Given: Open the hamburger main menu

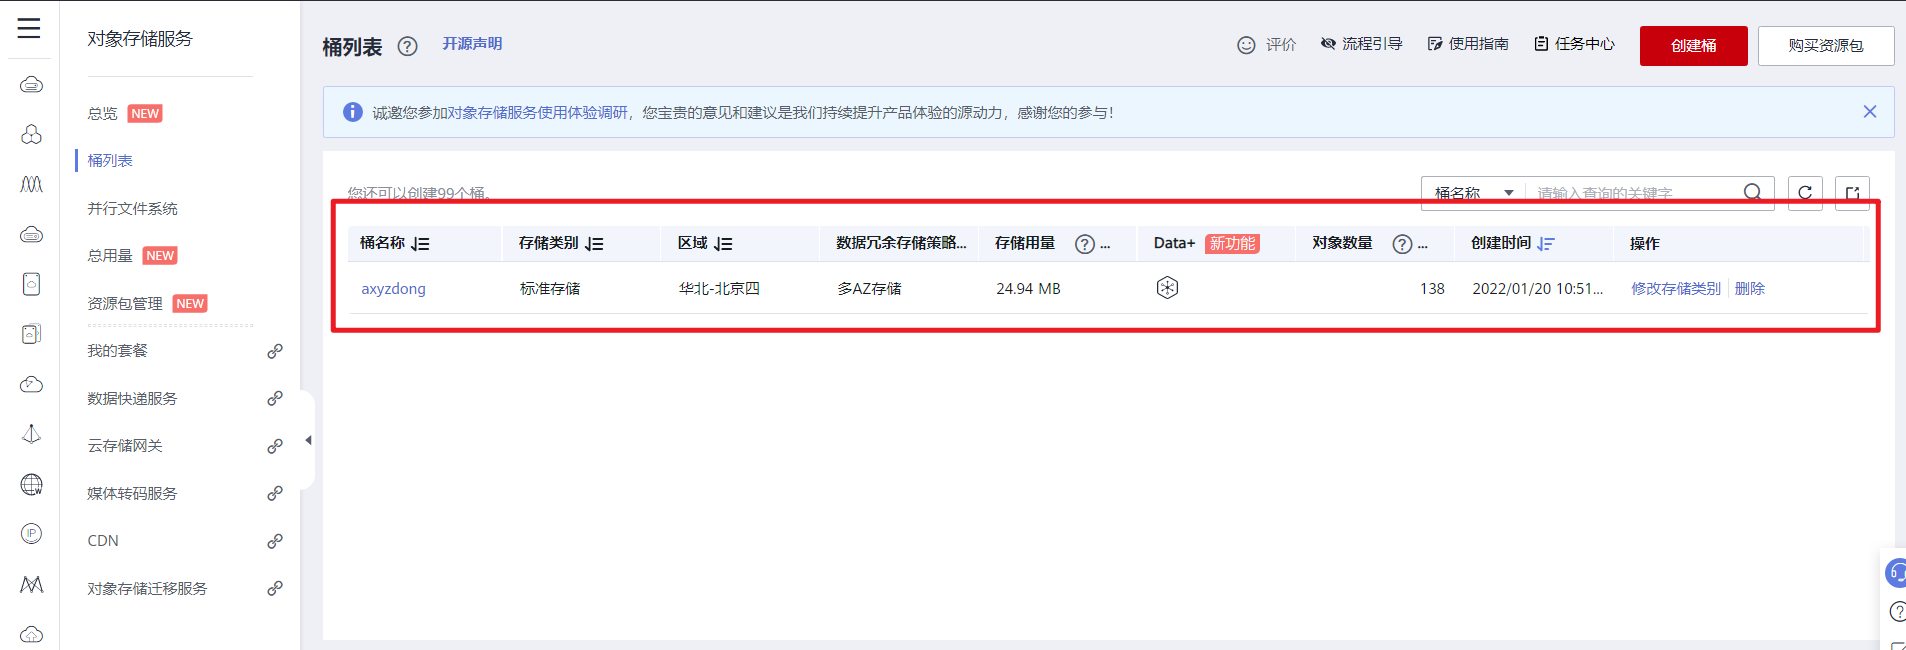Looking at the screenshot, I should pyautogui.click(x=29, y=28).
